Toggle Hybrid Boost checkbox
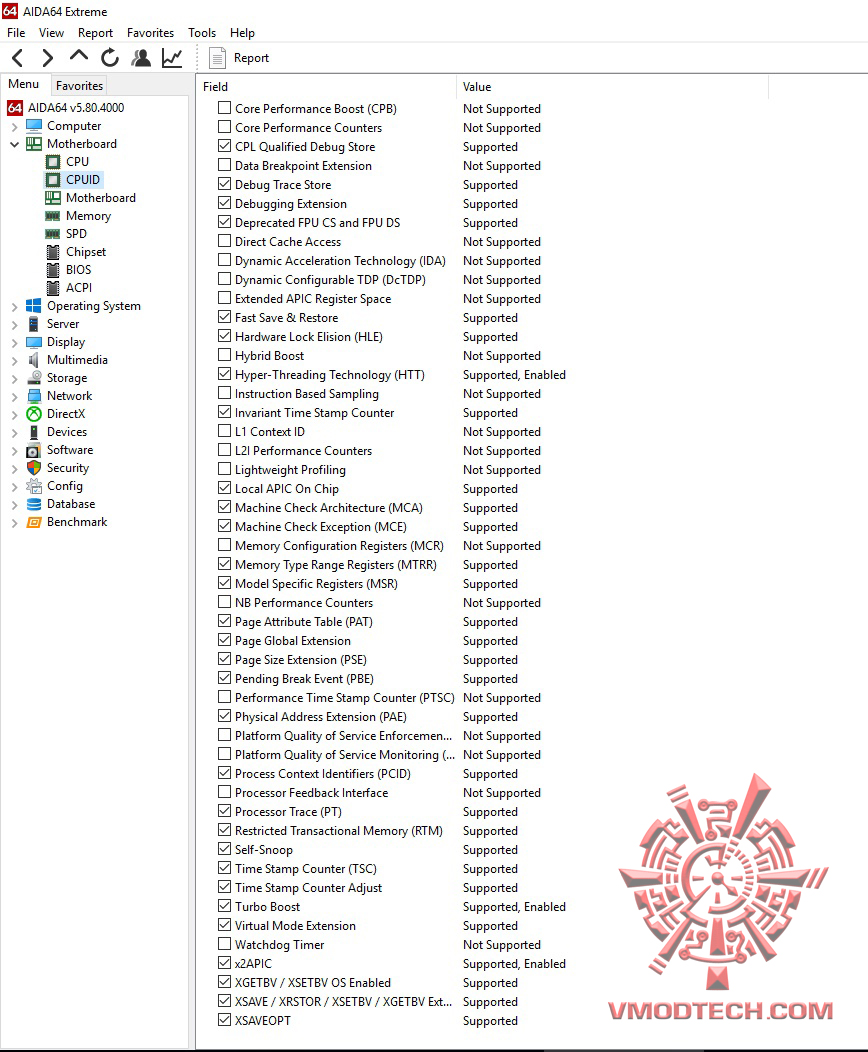This screenshot has height=1052, width=868. tap(225, 355)
